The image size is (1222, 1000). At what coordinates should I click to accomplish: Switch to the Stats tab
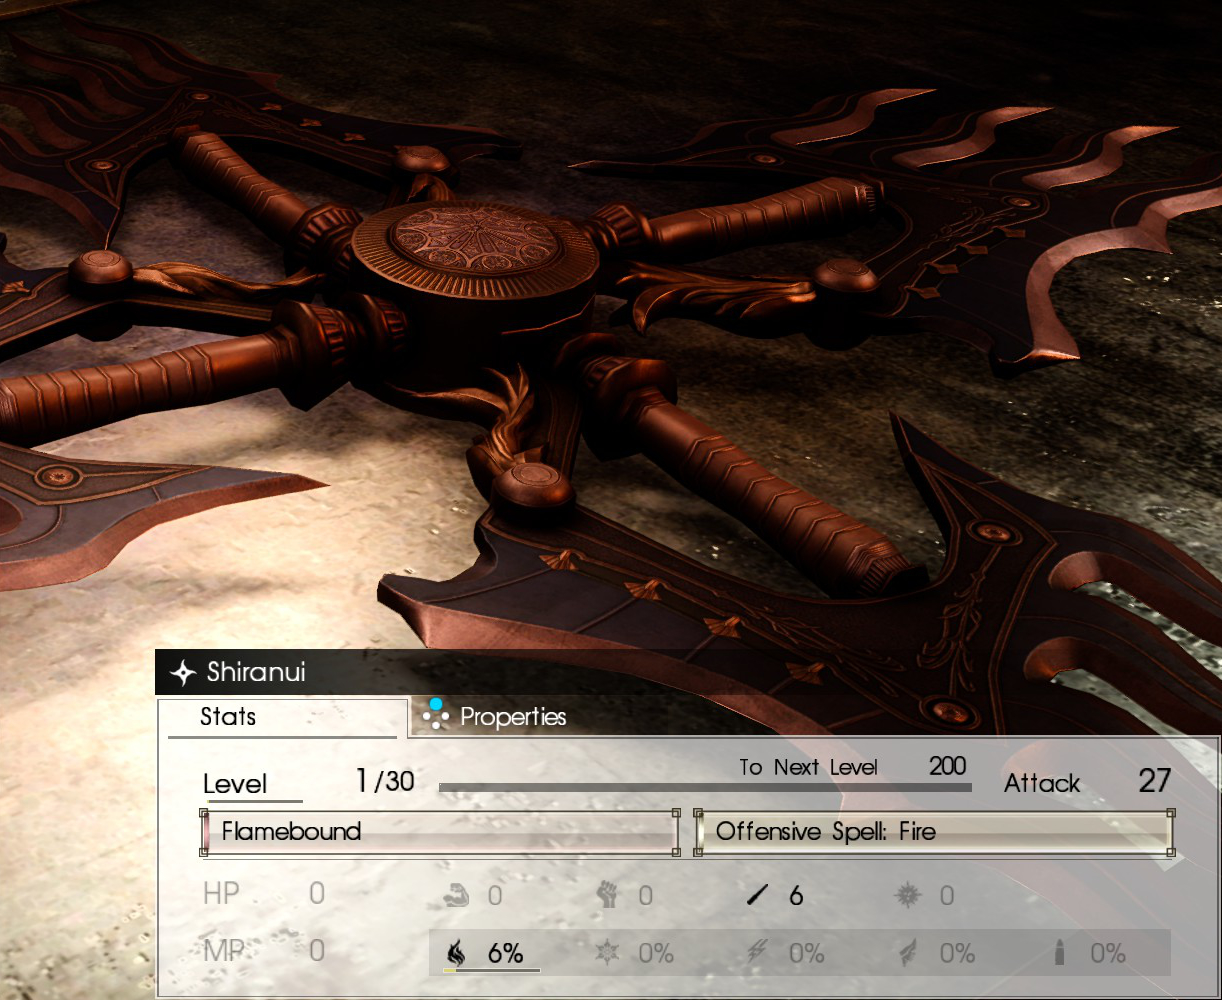(283, 717)
